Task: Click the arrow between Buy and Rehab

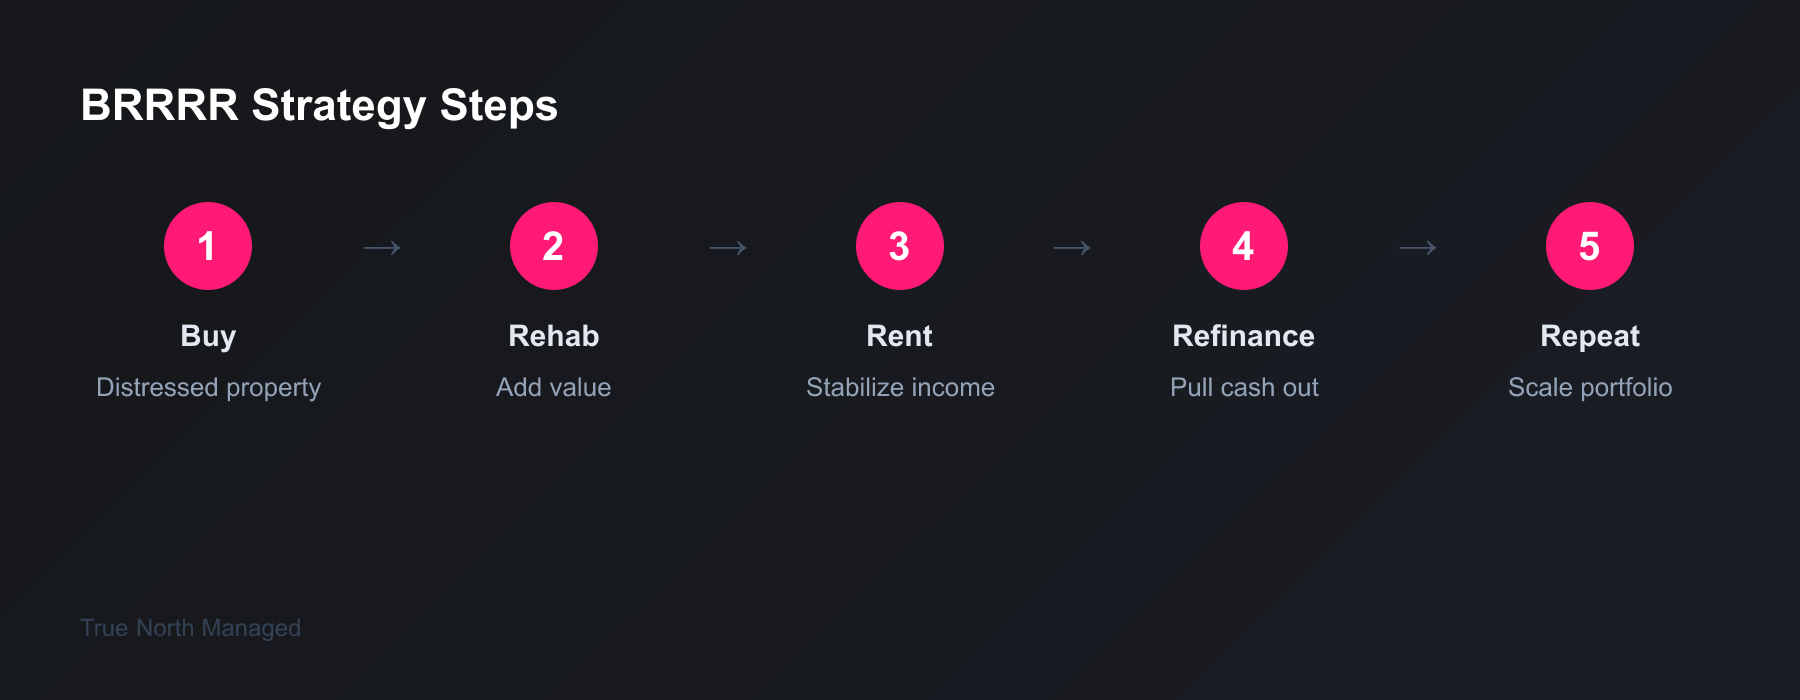Action: (382, 247)
